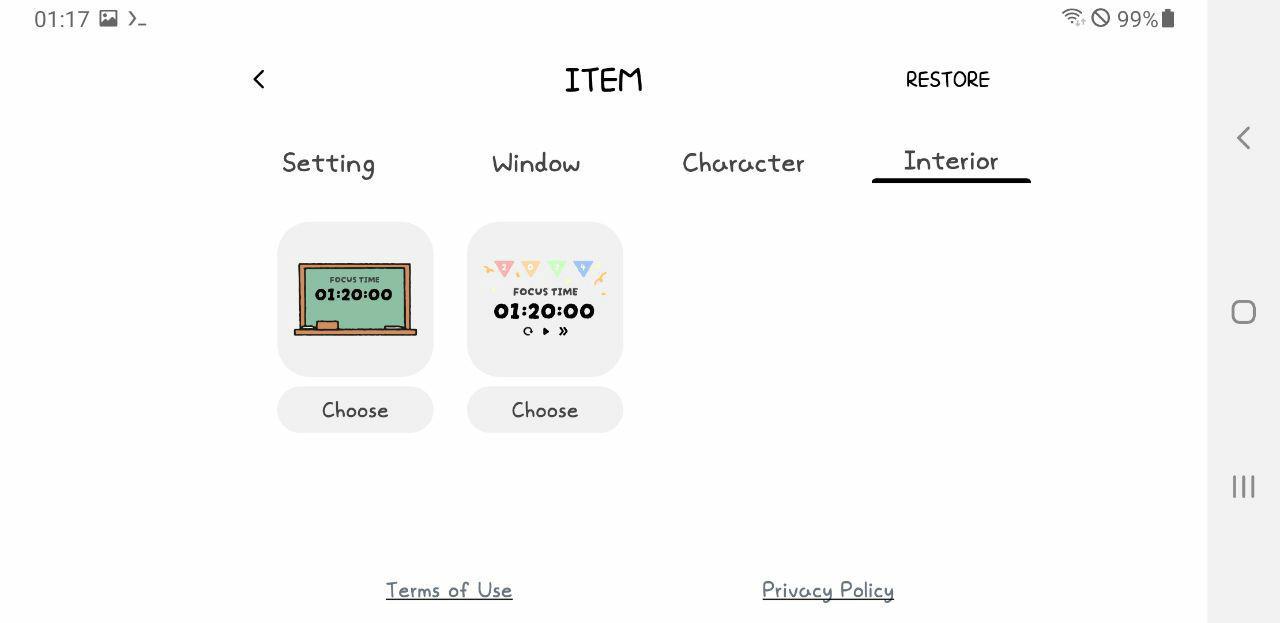1280x623 pixels.
Task: Tap the Android back navigation chevron
Action: pos(1242,138)
